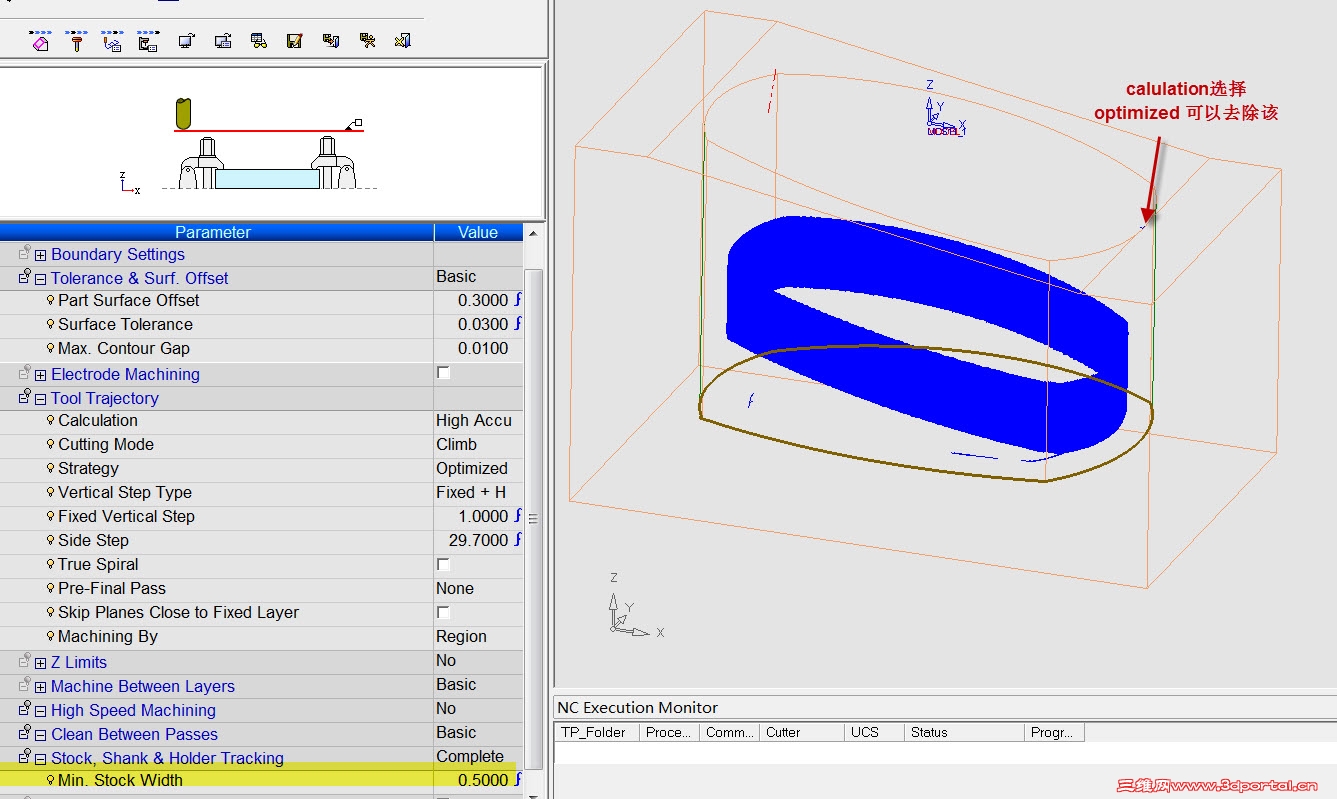The image size is (1337, 799).
Task: Click the TP_Folder column header
Action: pyautogui.click(x=598, y=732)
